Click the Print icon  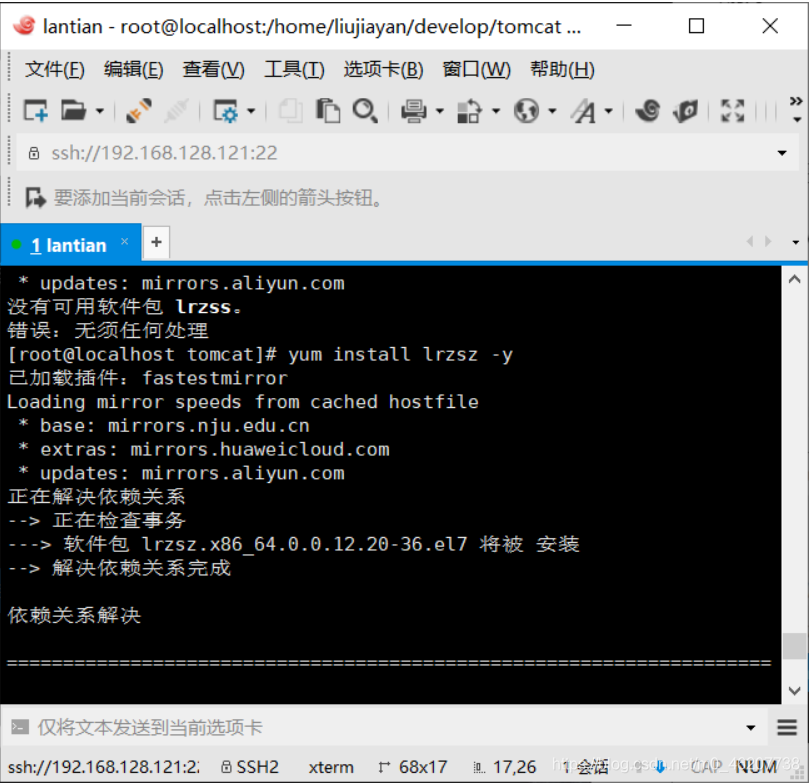(414, 111)
